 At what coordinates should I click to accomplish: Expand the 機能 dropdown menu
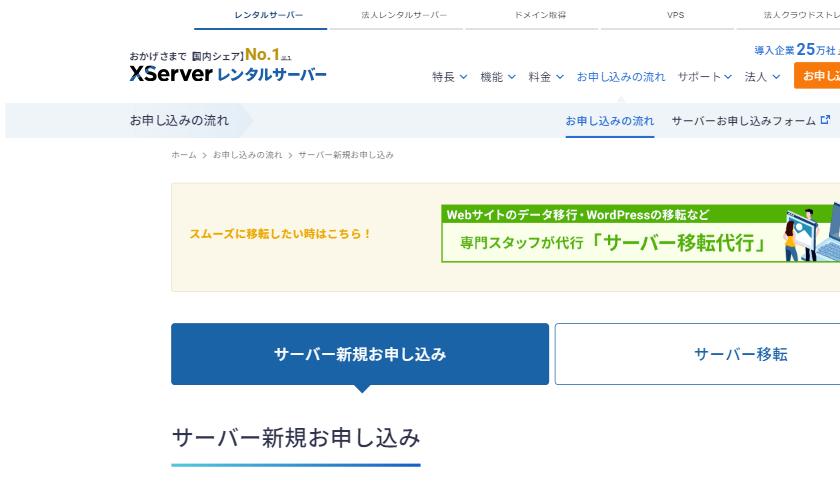[498, 77]
